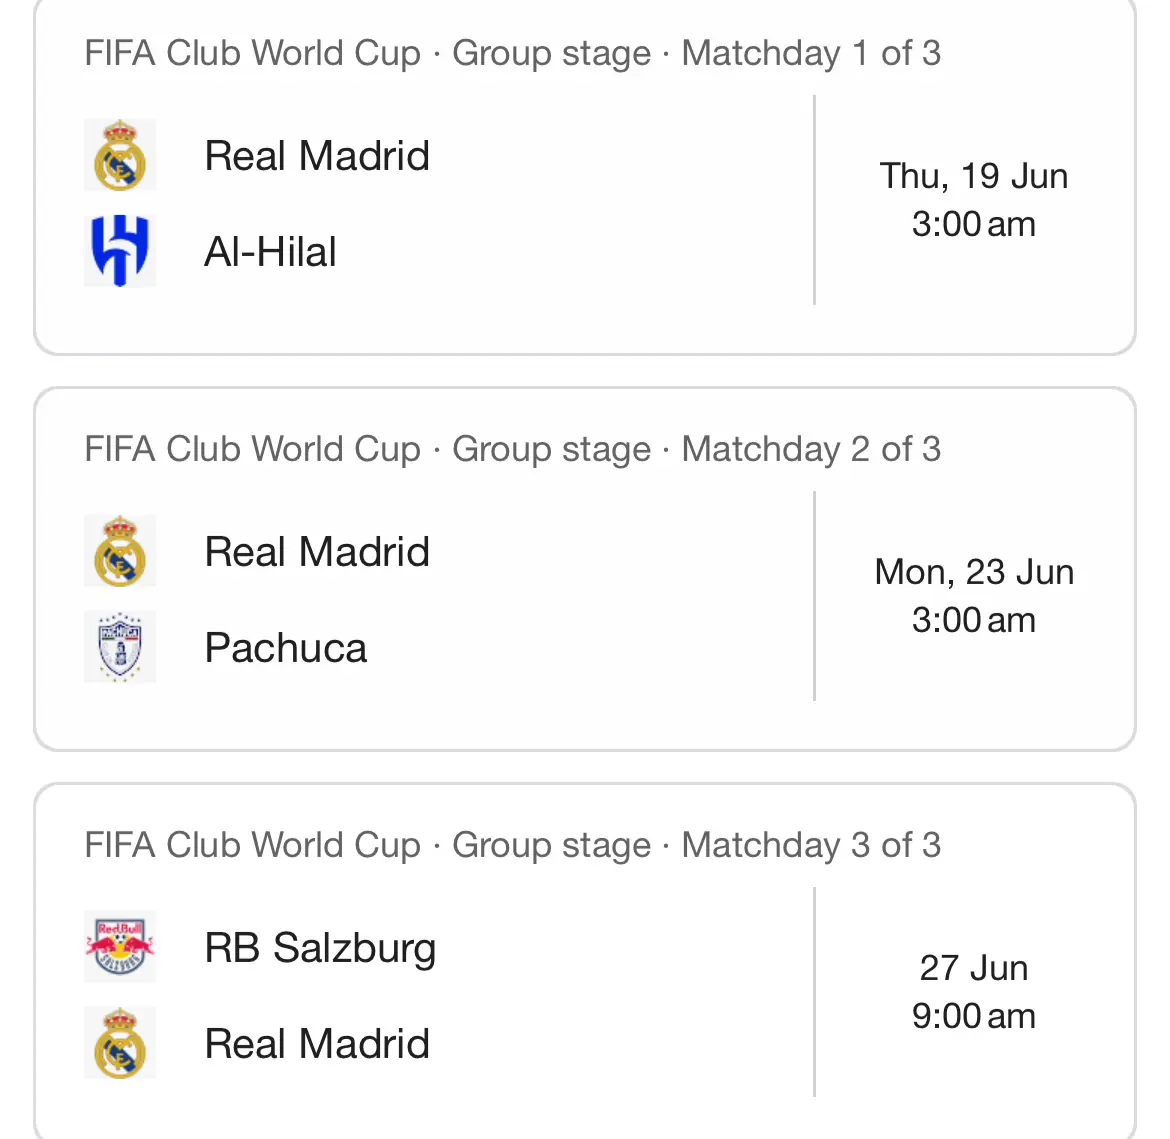The height and width of the screenshot is (1139, 1170).
Task: Click Real Madrid crest in Matchday 3 card
Action: coord(120,1043)
